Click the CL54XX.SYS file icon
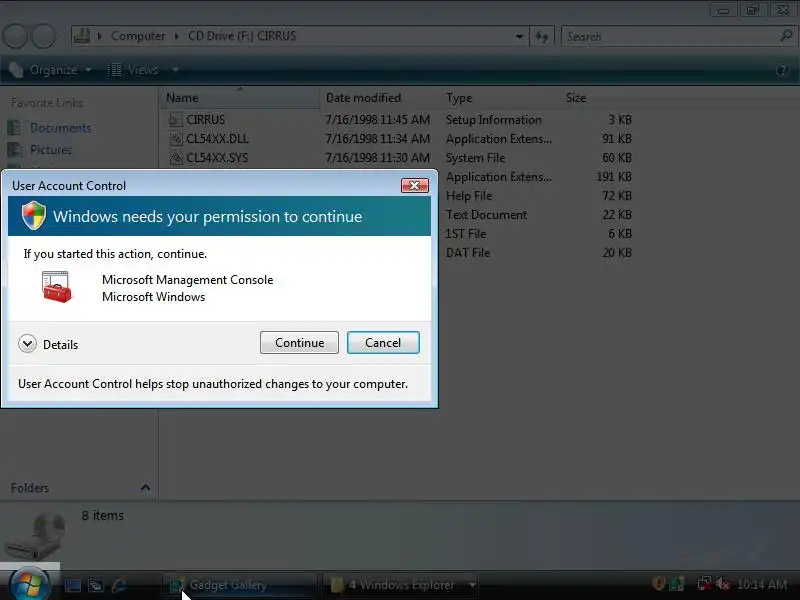The image size is (800, 600). pos(176,158)
